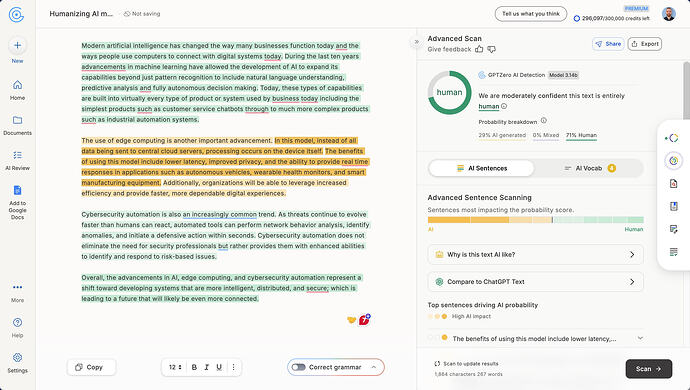
Task: Apply italic formatting
Action: click(x=206, y=367)
